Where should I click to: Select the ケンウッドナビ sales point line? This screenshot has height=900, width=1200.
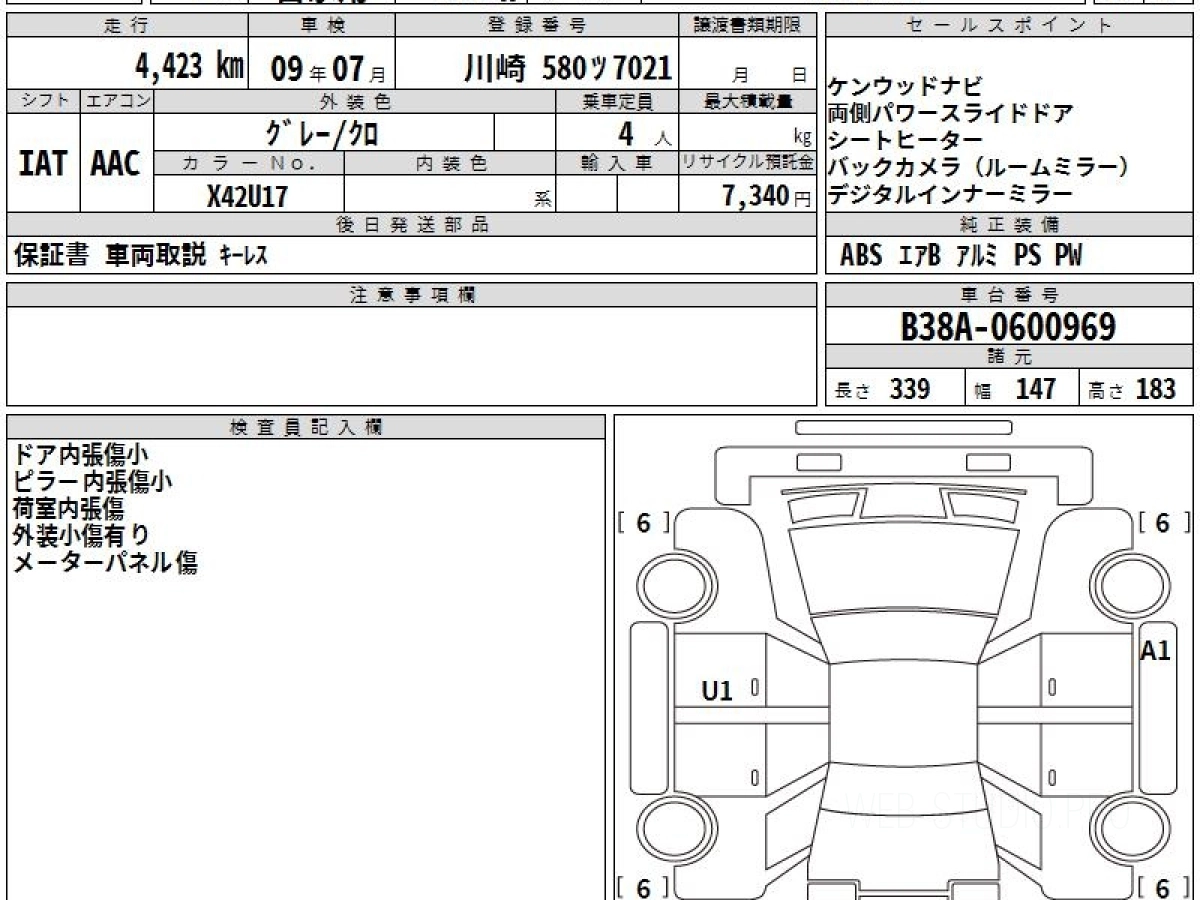pos(906,86)
